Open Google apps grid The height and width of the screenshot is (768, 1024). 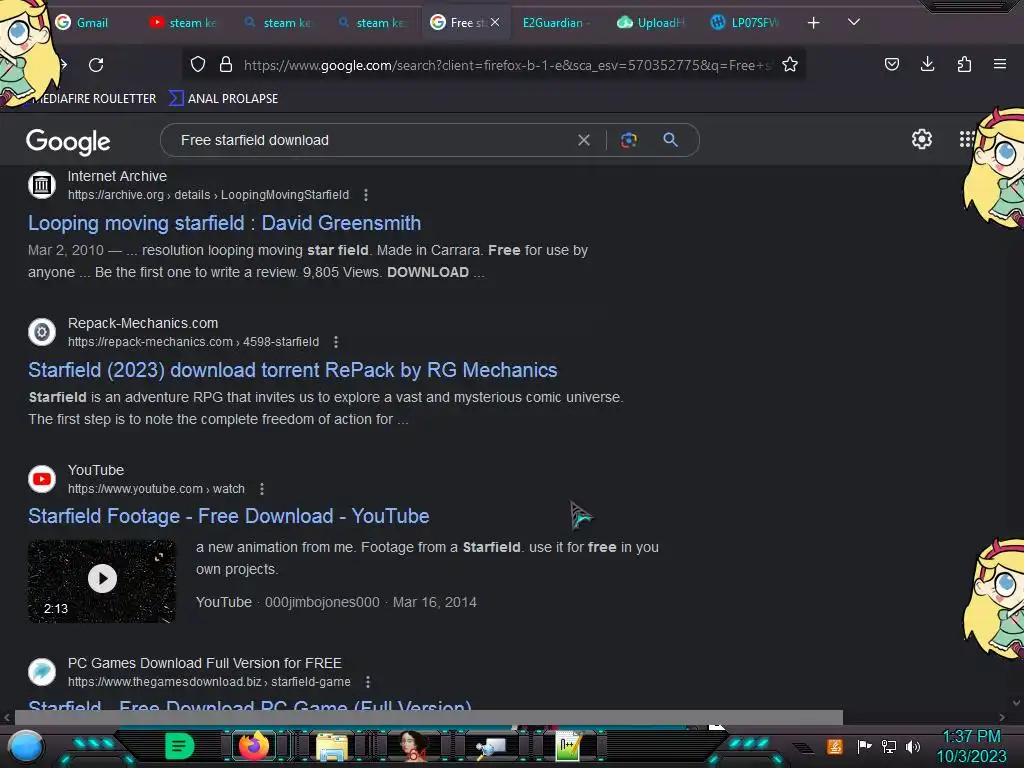coord(967,139)
